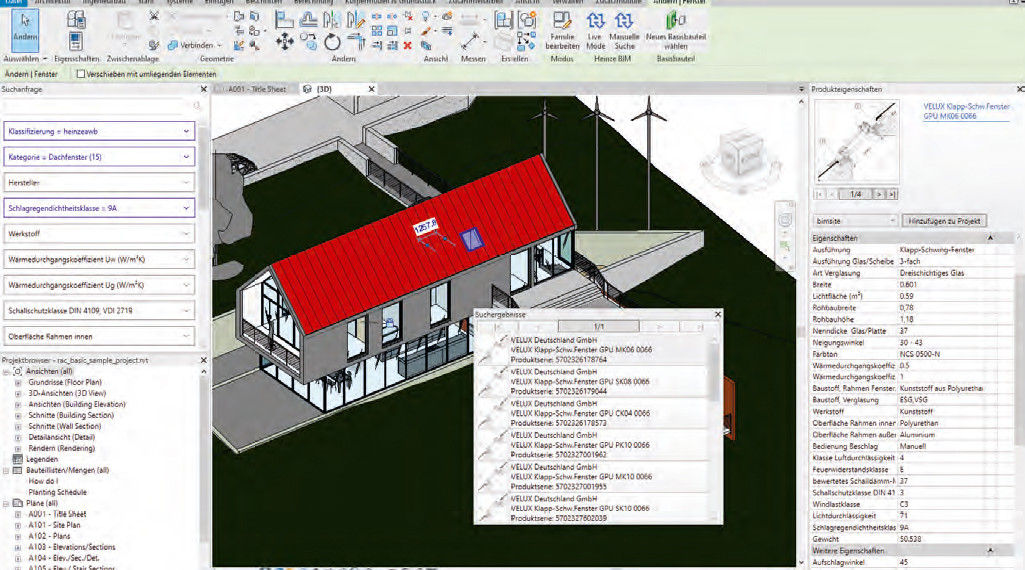The width and height of the screenshot is (1025, 570).
Task: Collapse Ansichten (all) tree node
Action: [6, 371]
